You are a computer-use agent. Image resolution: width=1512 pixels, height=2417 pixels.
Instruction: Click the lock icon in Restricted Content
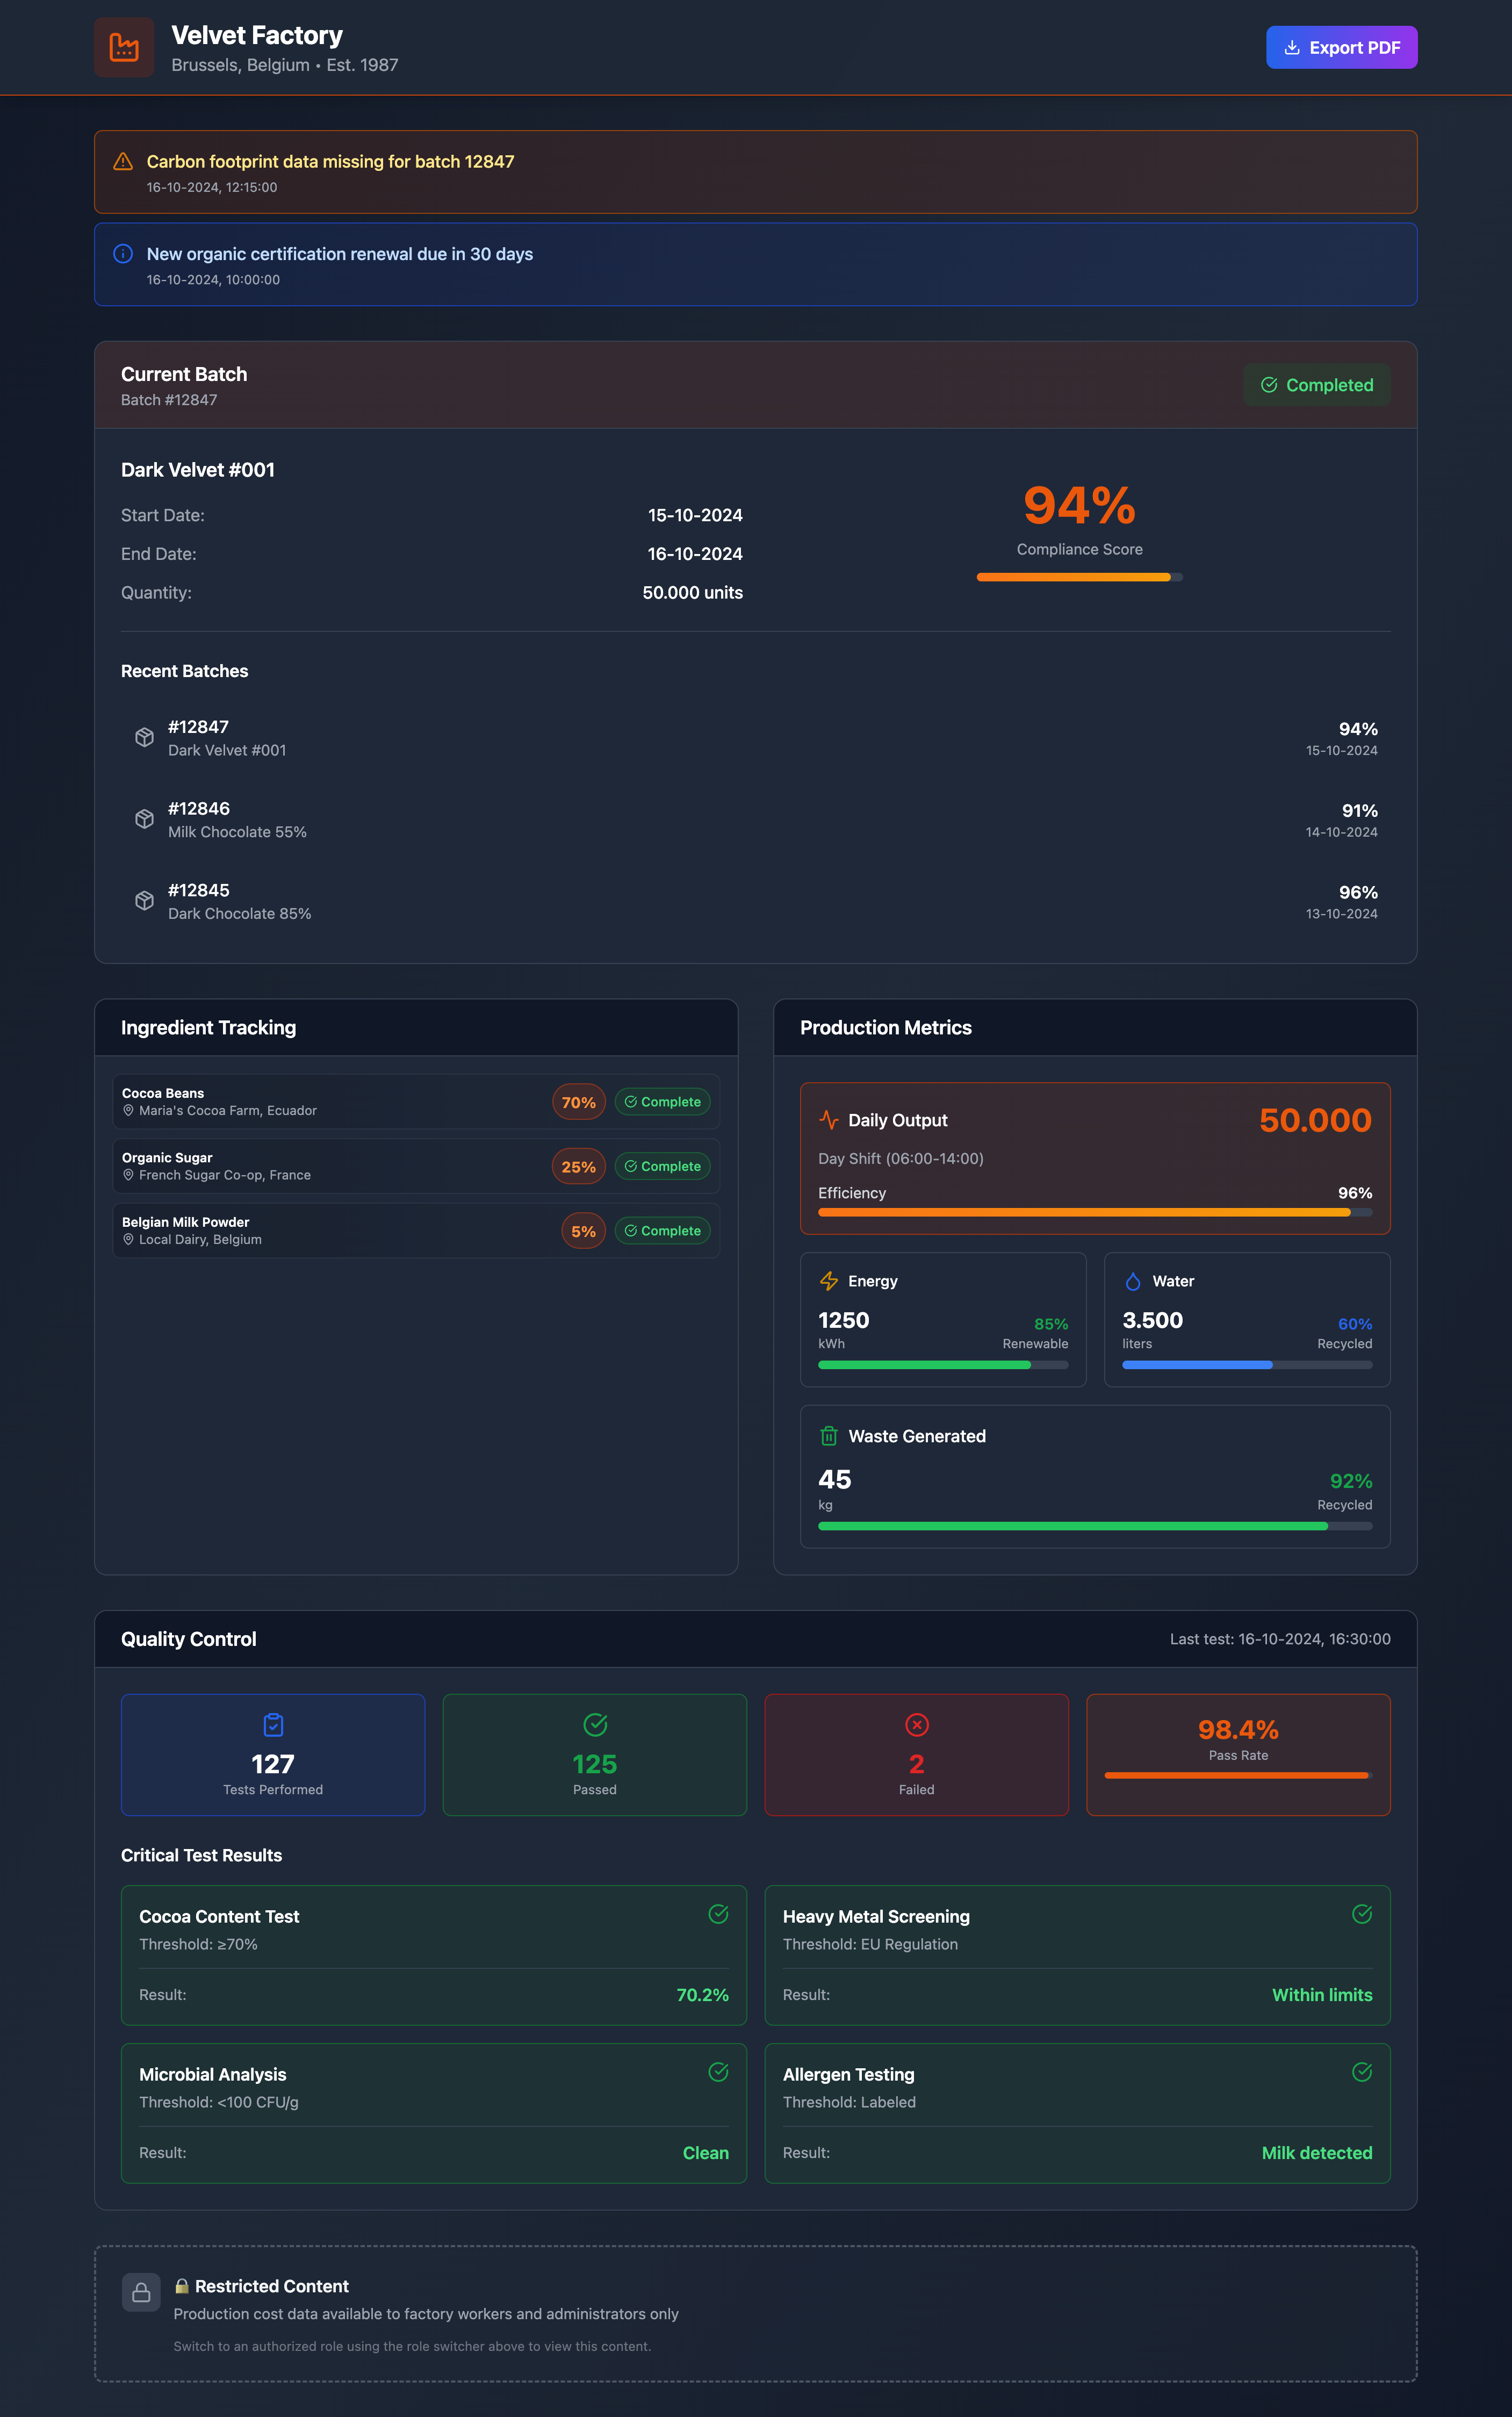141,2293
